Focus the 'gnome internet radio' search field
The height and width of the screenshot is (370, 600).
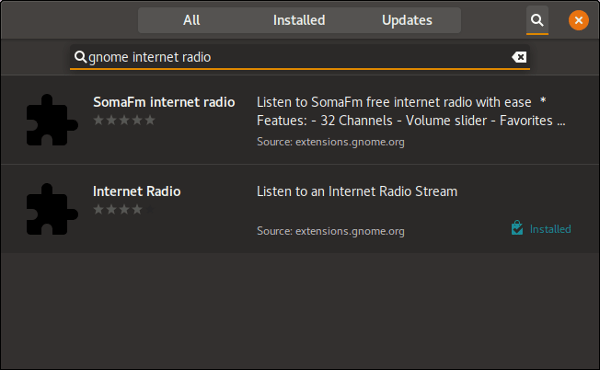coord(300,57)
